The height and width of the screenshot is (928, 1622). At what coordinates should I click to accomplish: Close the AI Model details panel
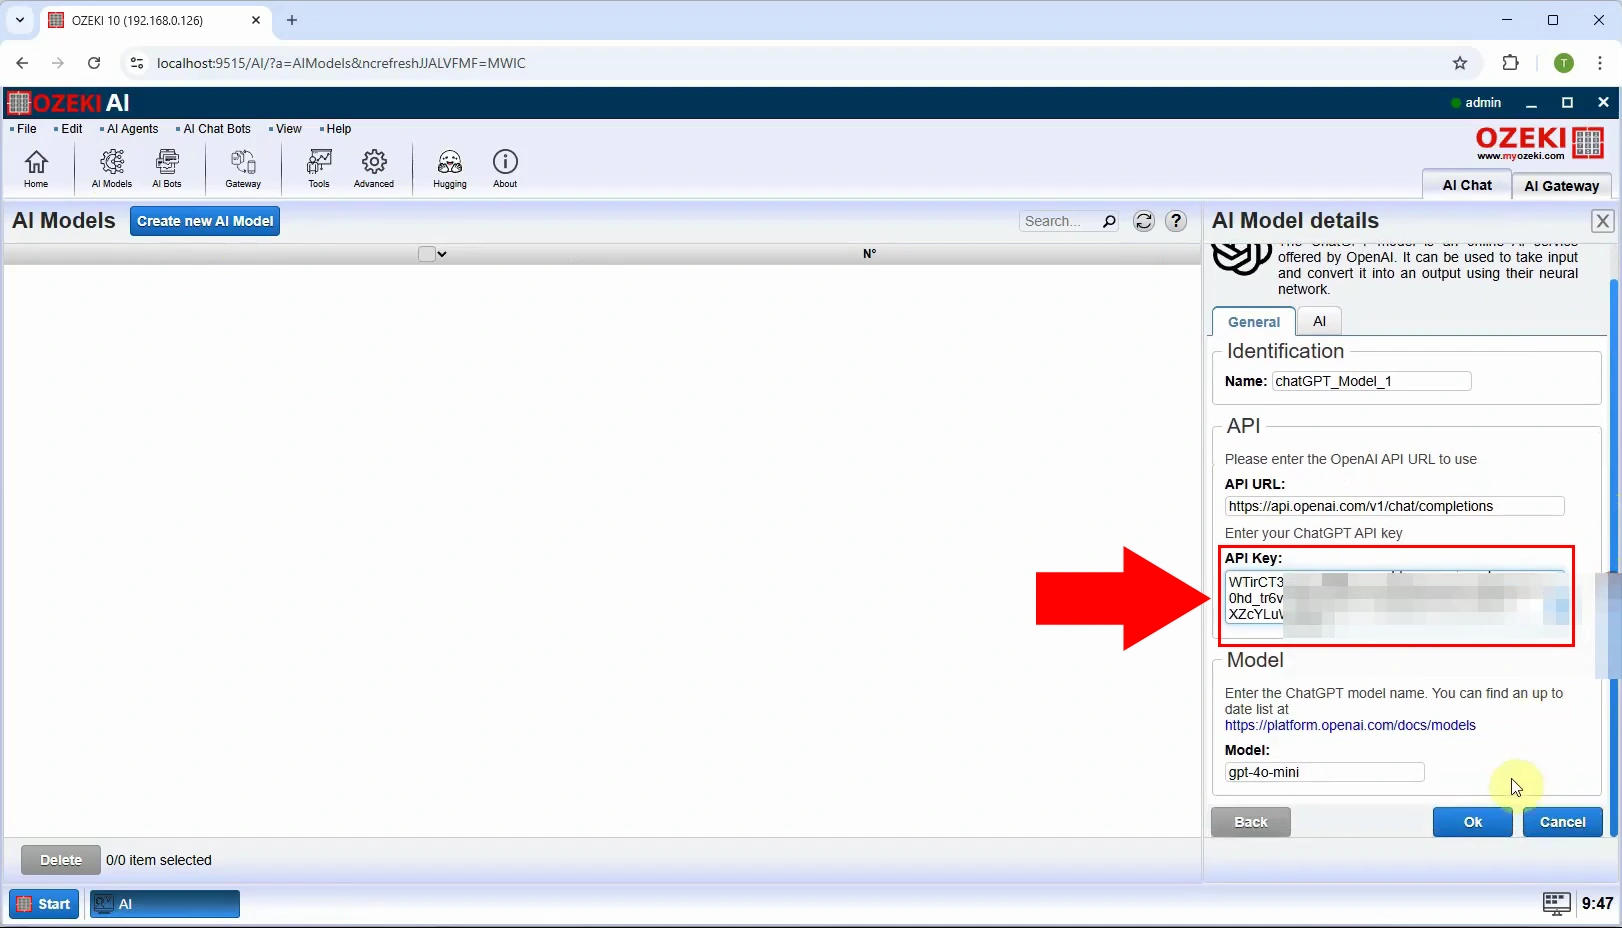coord(1602,221)
